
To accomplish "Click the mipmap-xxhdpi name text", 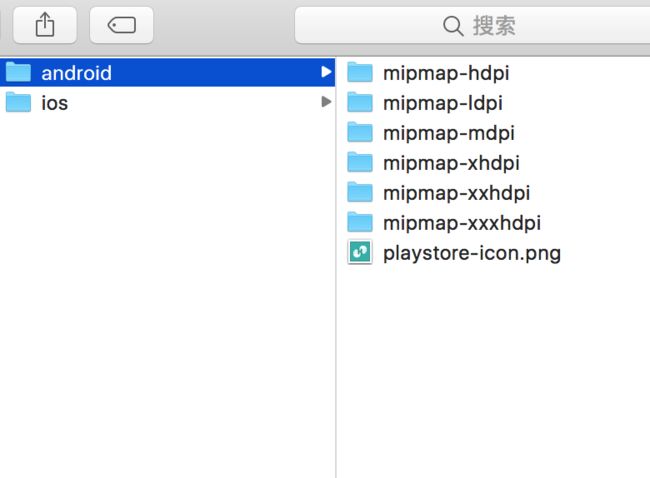I will click(x=456, y=194).
